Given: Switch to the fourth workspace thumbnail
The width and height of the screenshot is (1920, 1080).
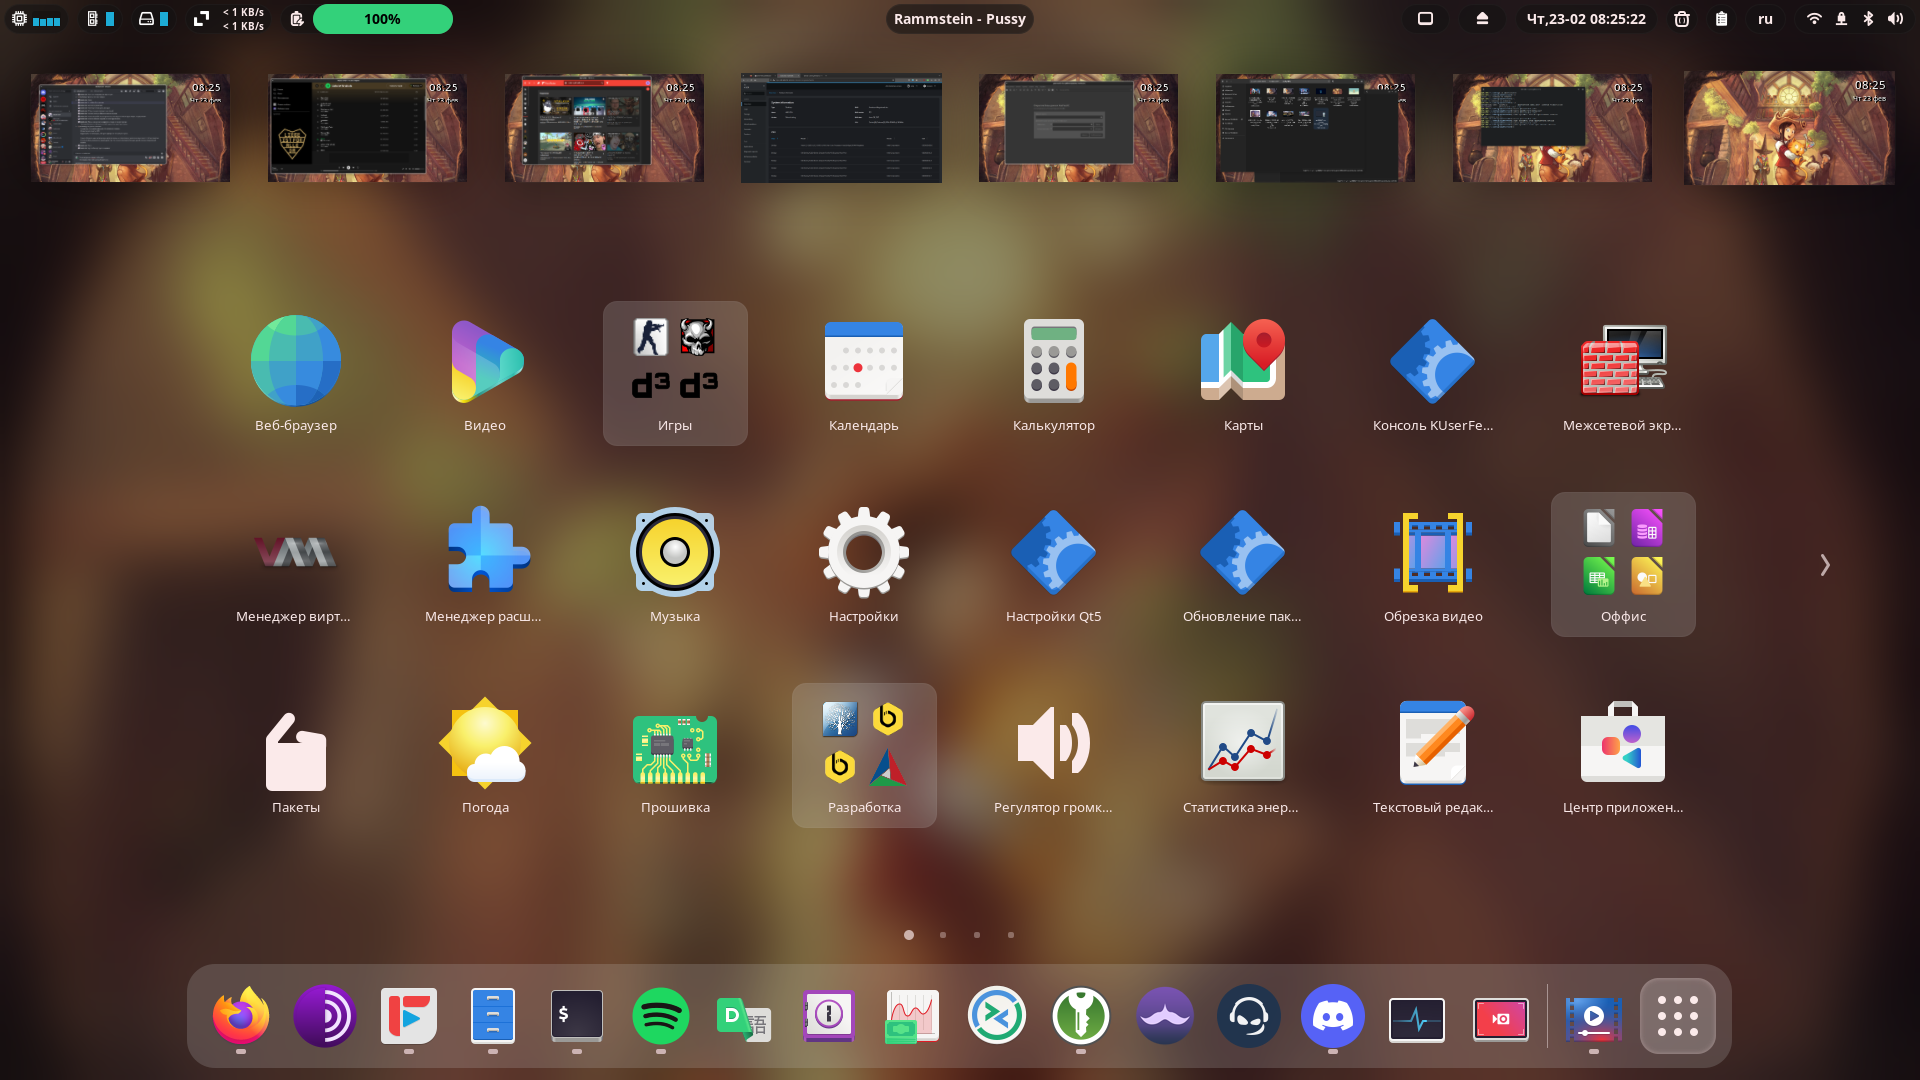Looking at the screenshot, I should tap(841, 128).
